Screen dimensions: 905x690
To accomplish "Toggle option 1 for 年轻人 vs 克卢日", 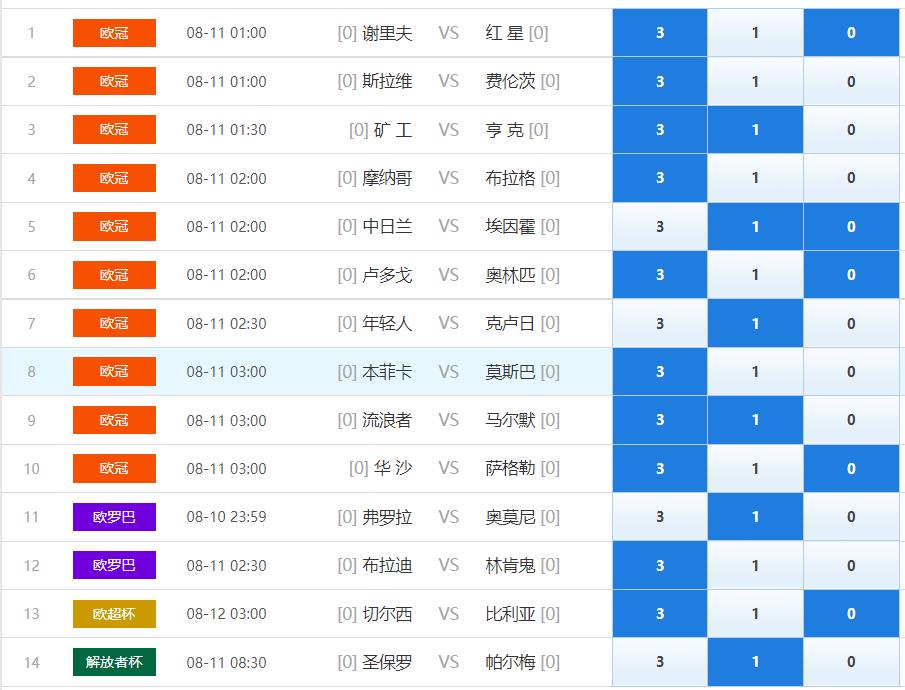I will [x=755, y=323].
